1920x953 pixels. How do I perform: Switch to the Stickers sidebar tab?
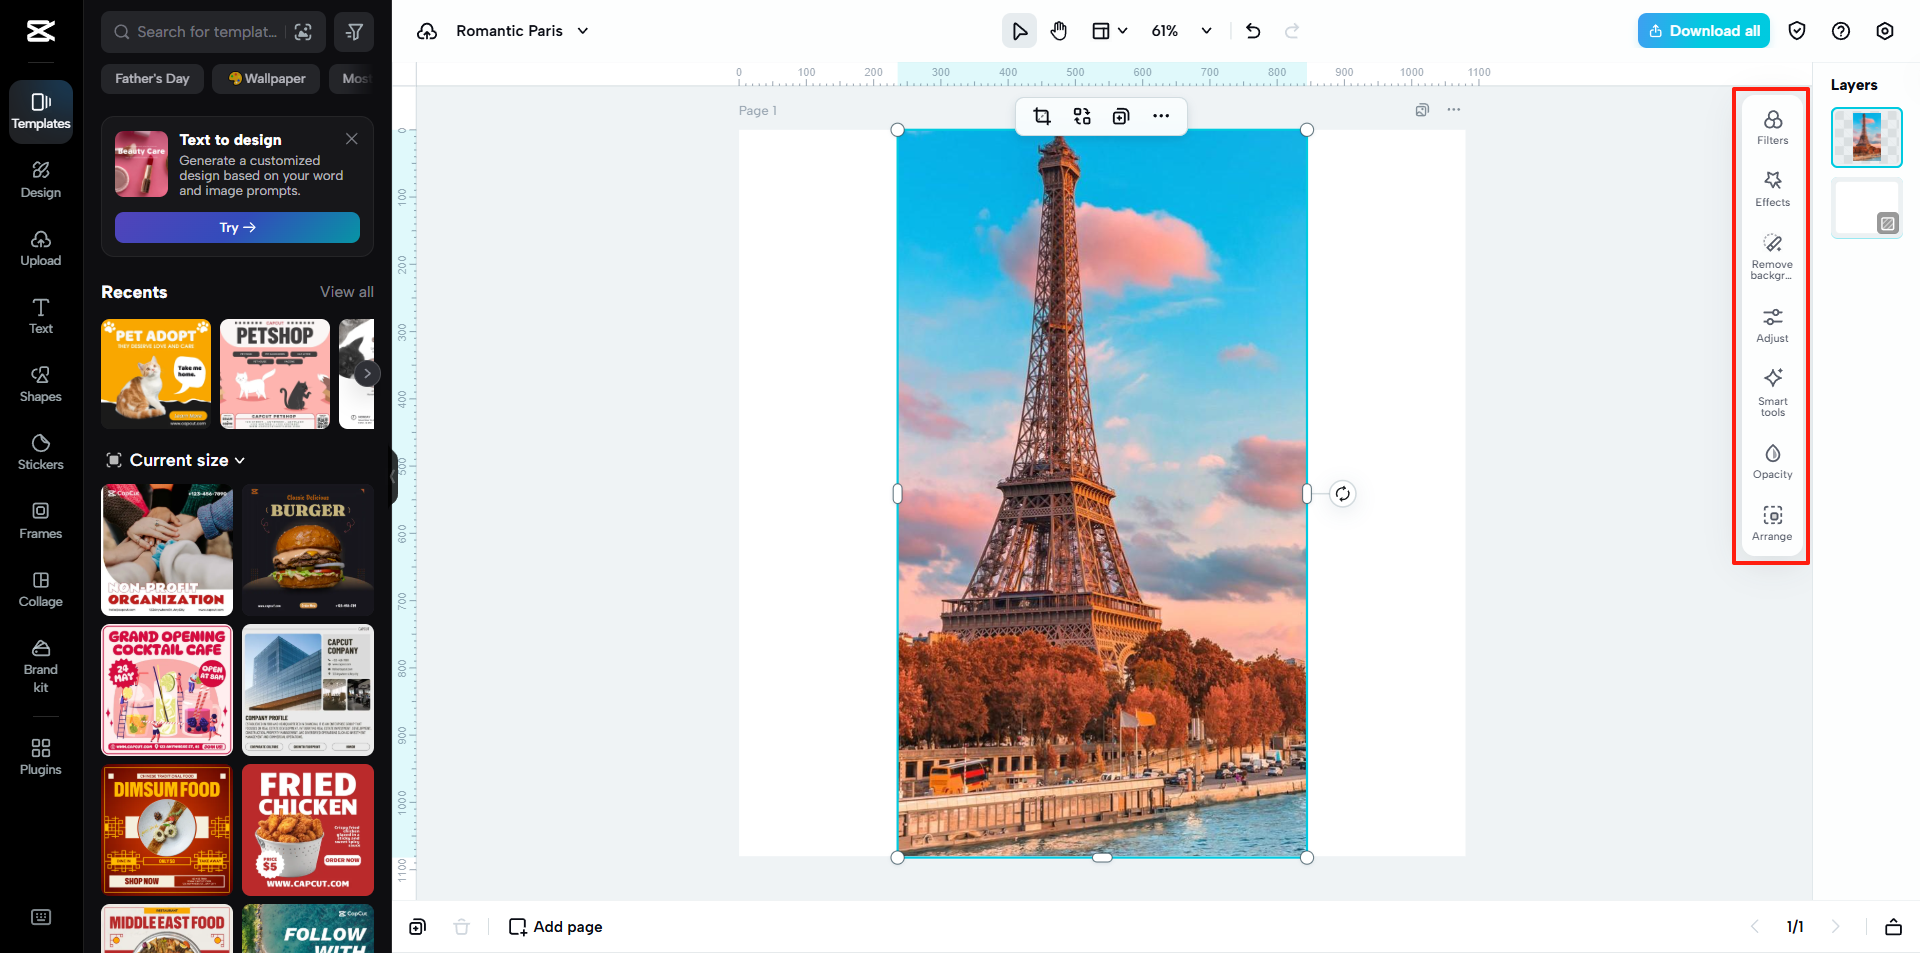[x=41, y=452]
